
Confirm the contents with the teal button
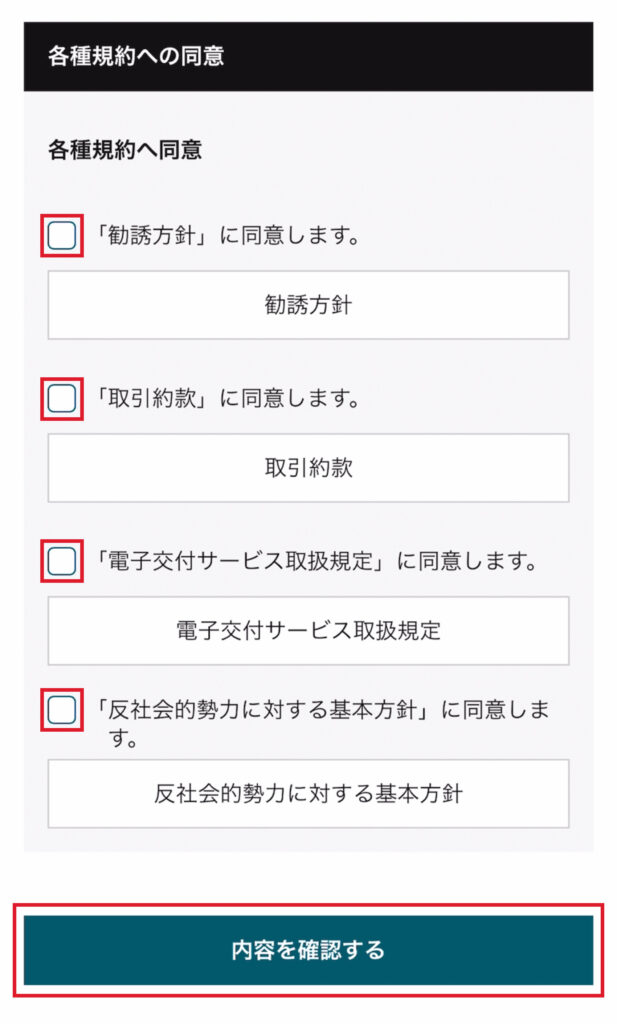pyautogui.click(x=308, y=950)
